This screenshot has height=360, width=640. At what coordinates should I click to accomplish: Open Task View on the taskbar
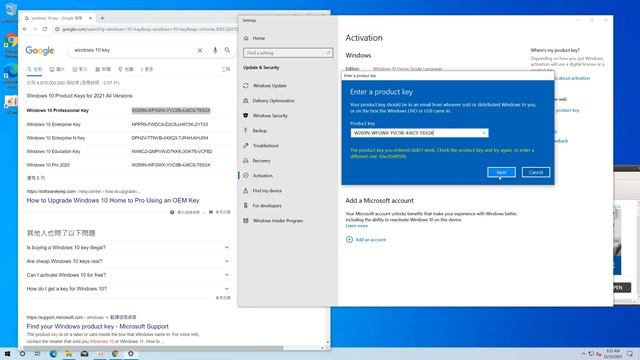pos(37,354)
